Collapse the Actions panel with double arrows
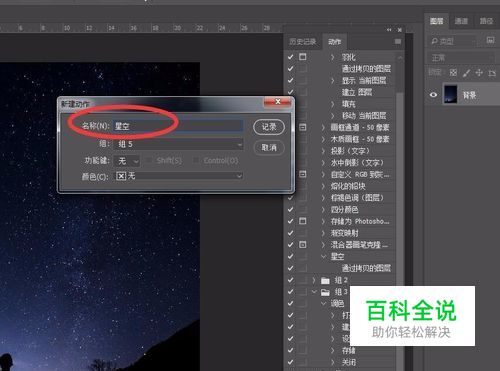 (x=389, y=30)
